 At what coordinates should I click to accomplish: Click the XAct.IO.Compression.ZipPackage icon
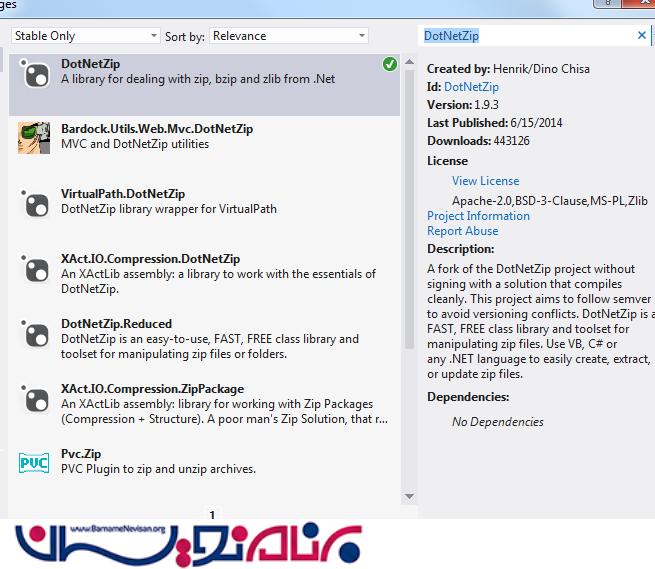pyautogui.click(x=34, y=398)
